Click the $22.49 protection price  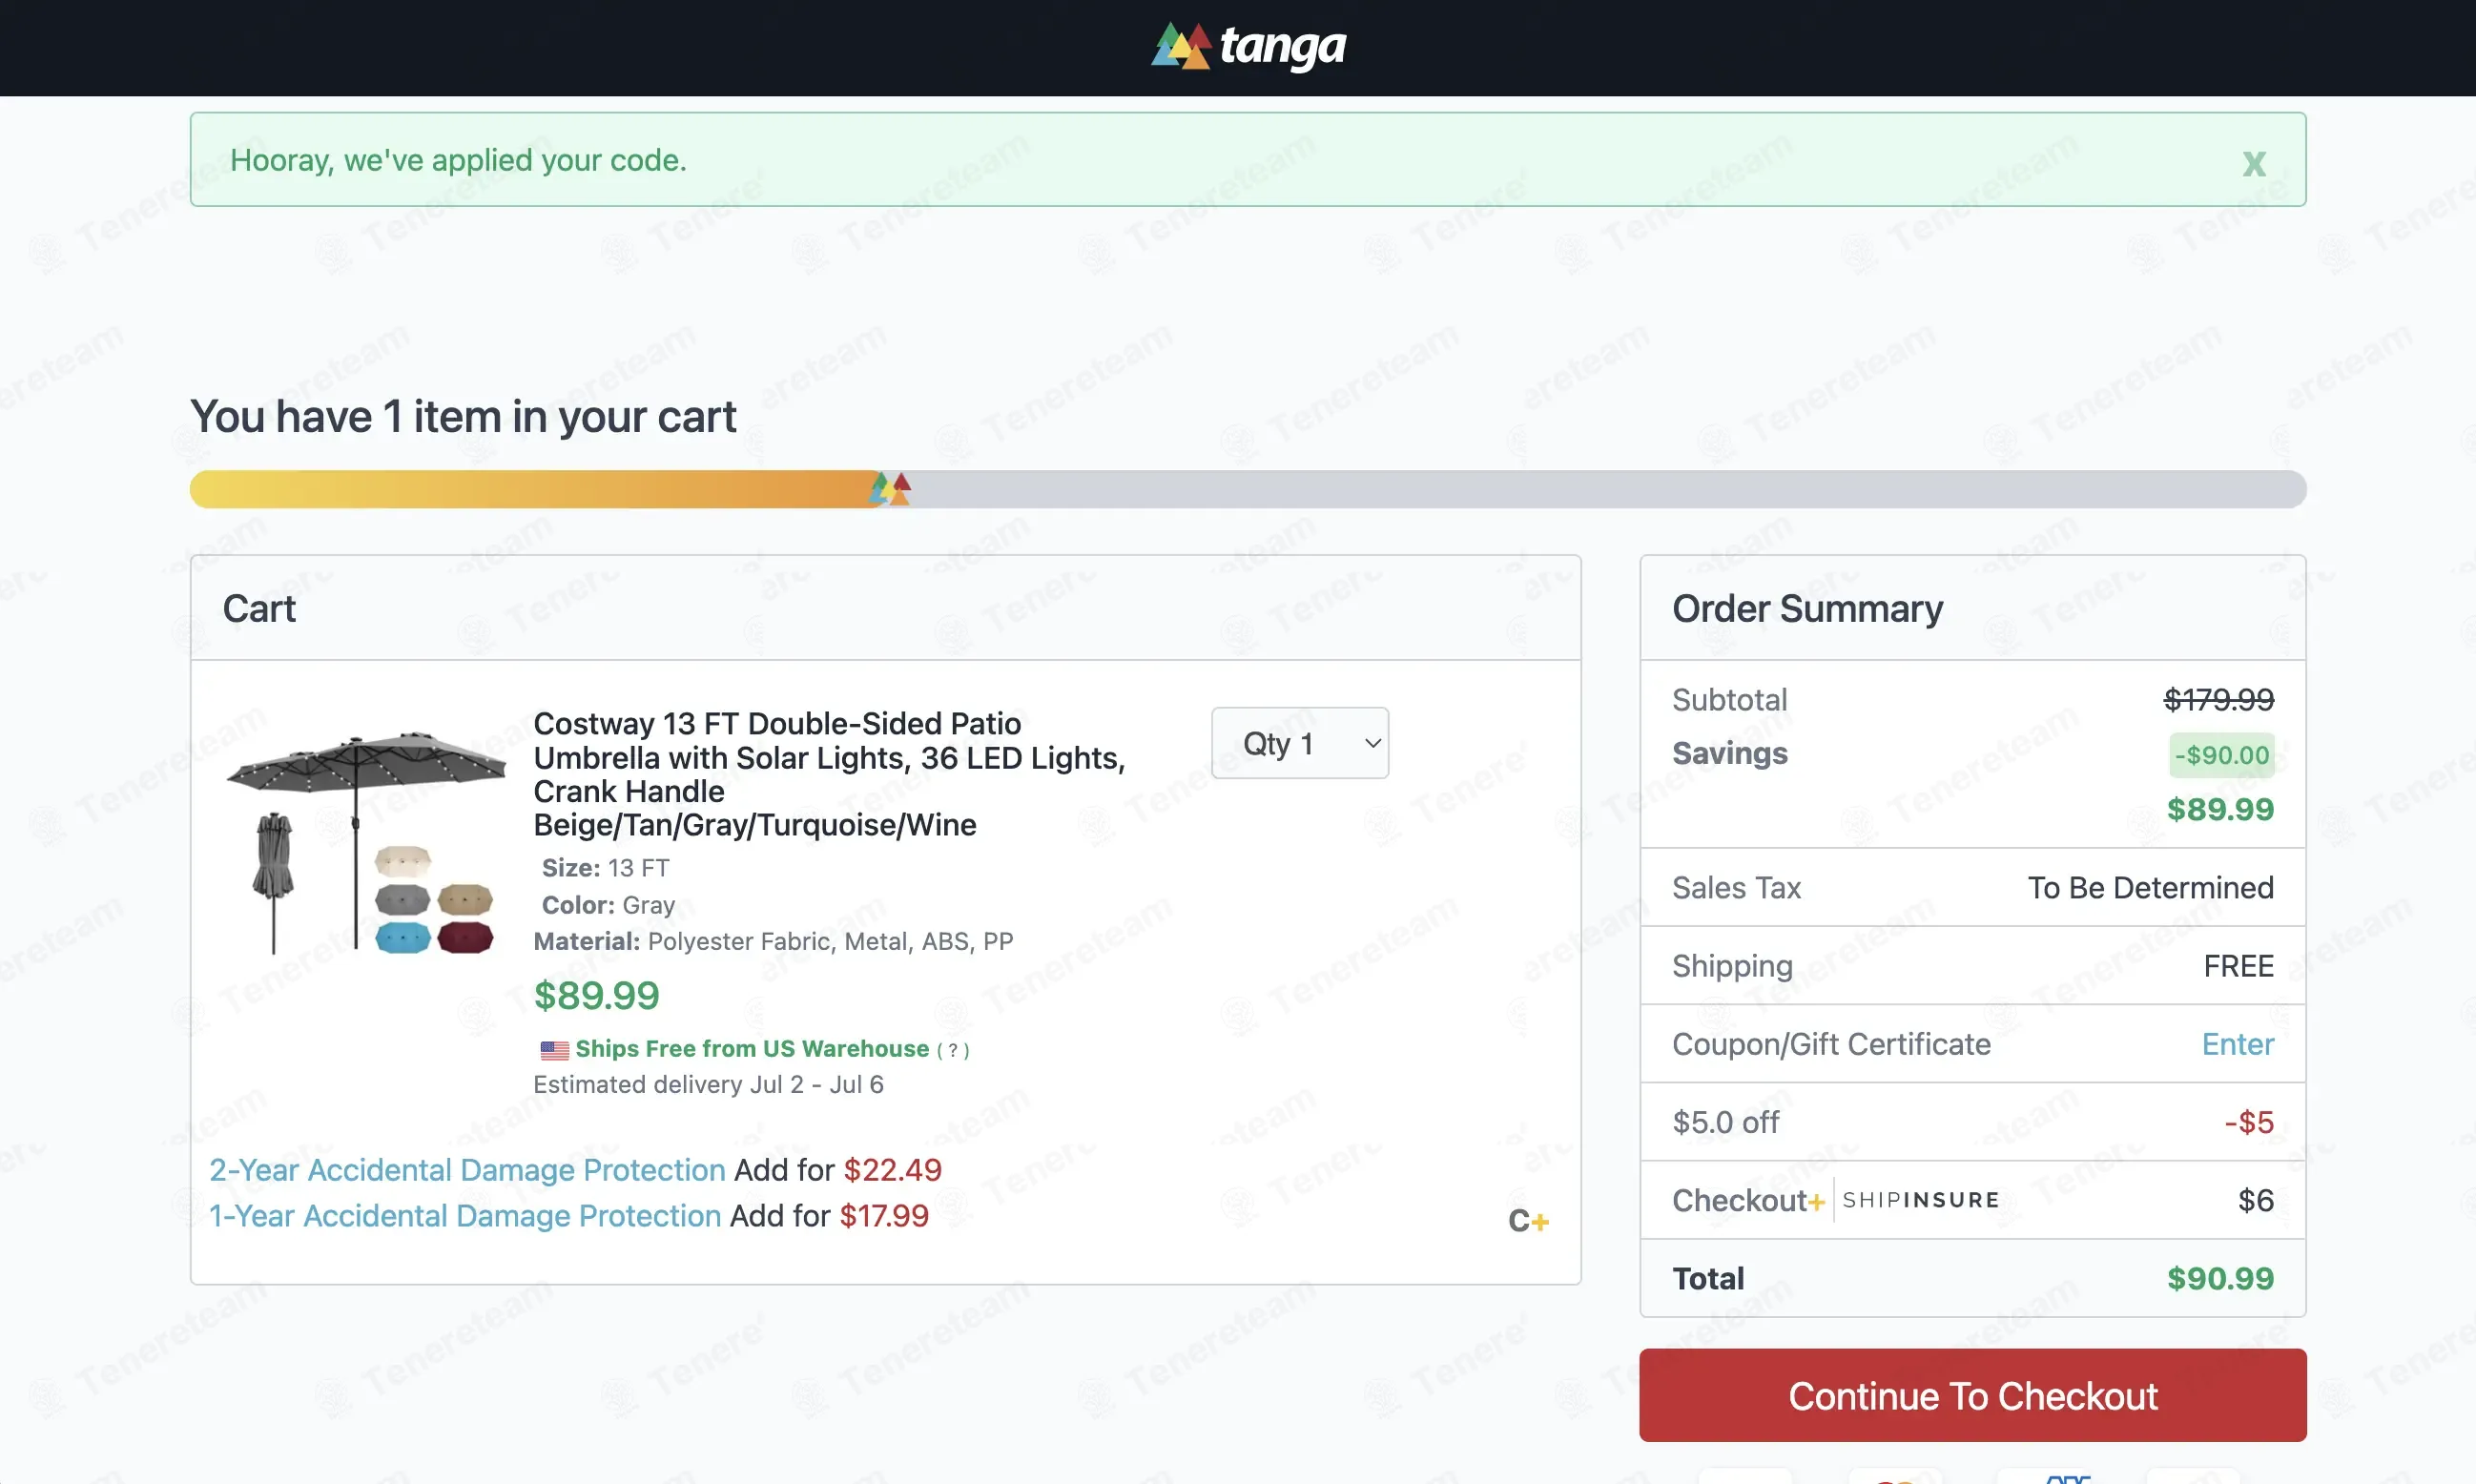[892, 1169]
